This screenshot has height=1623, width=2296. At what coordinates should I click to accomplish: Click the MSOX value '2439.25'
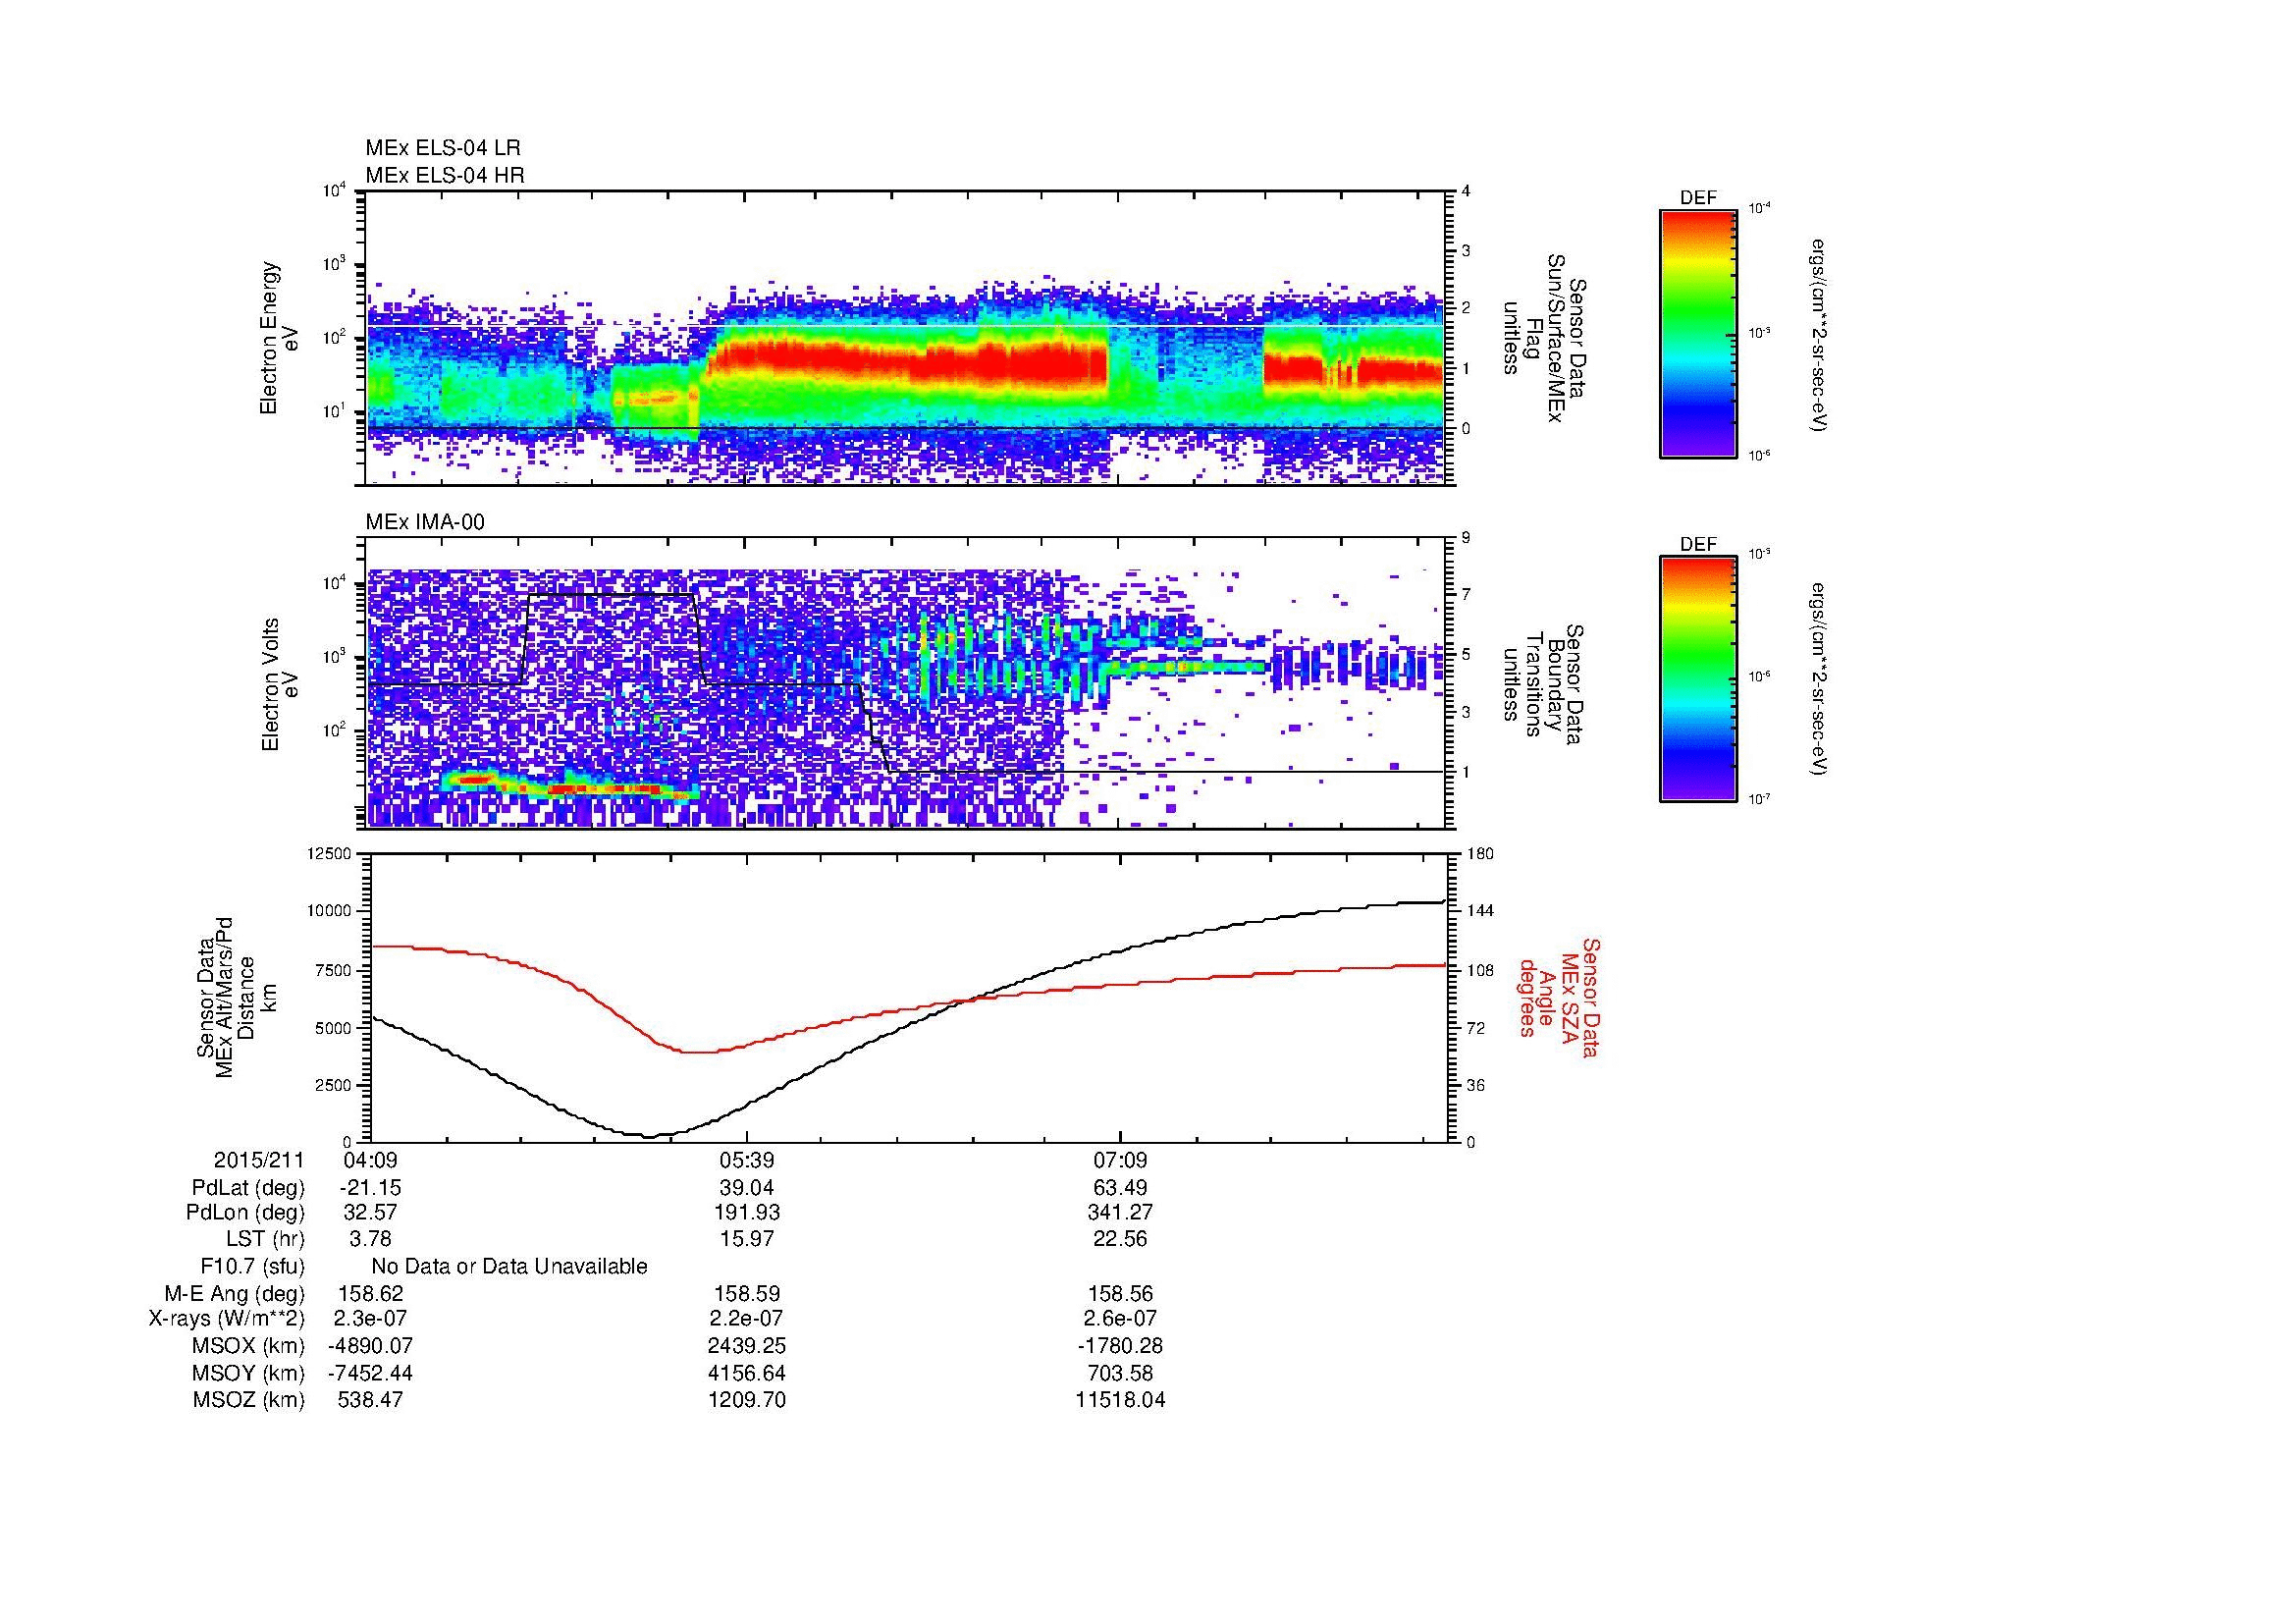click(x=746, y=1346)
